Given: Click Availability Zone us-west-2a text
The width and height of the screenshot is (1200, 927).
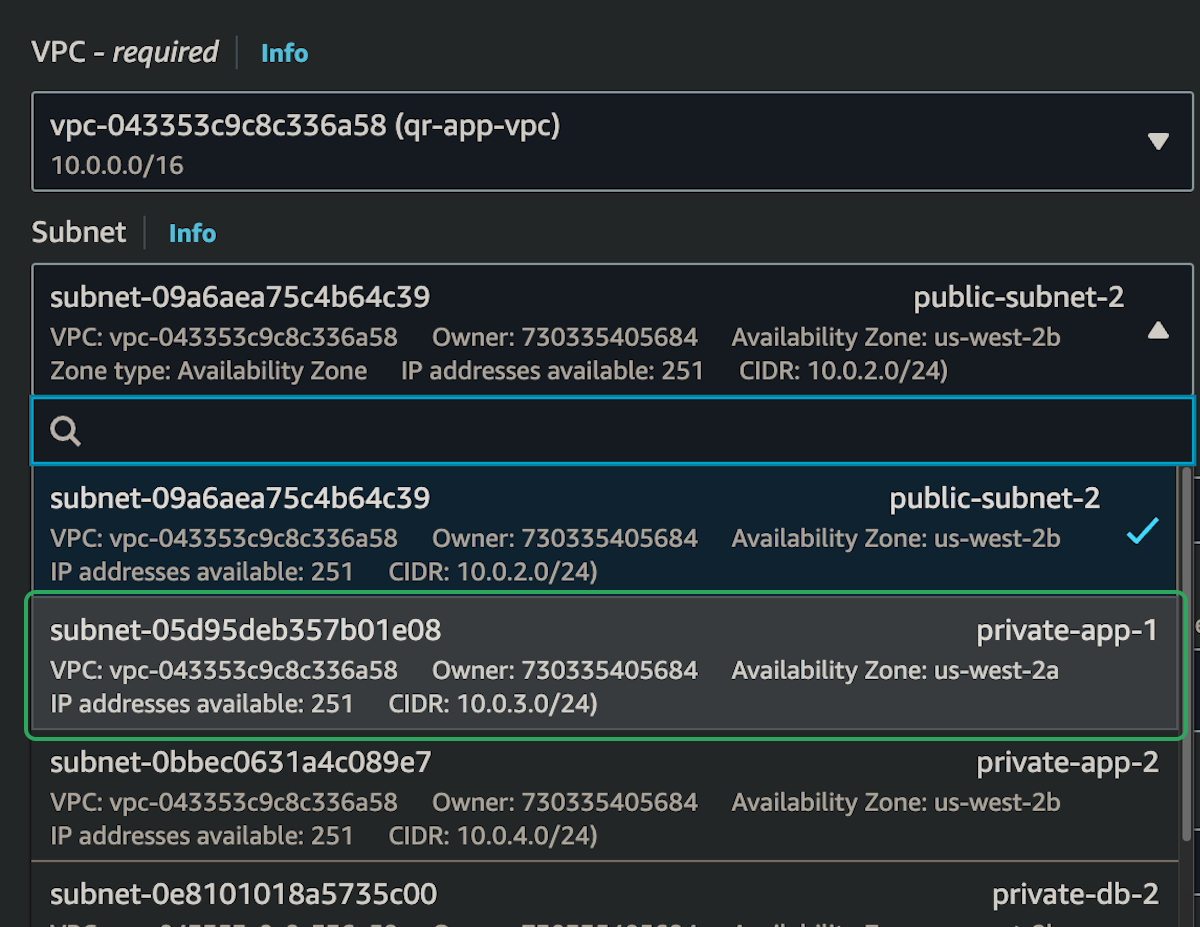Looking at the screenshot, I should 895,670.
